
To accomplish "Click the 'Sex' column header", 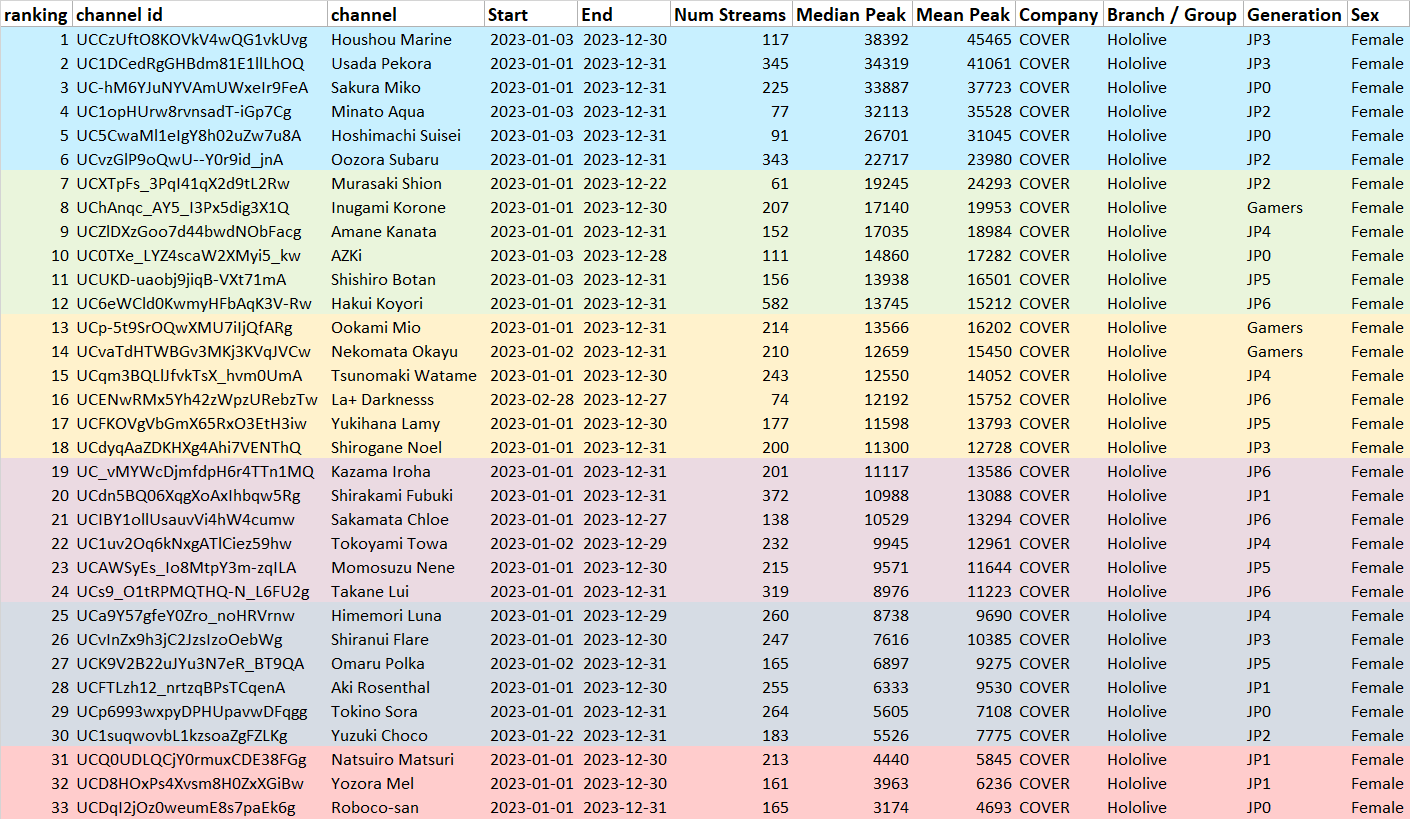I will click(x=1378, y=14).
